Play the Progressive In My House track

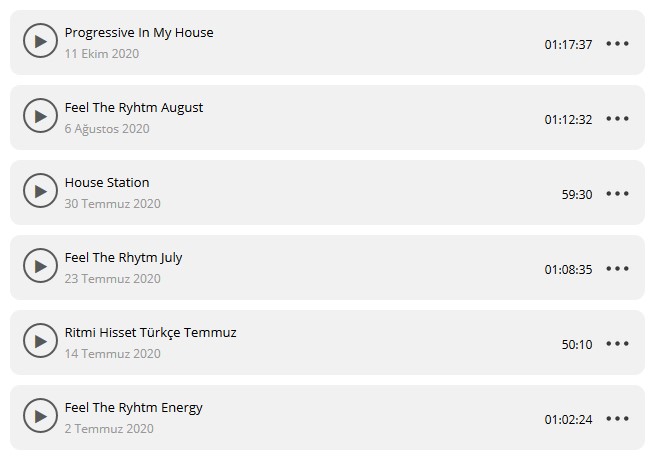pos(40,42)
